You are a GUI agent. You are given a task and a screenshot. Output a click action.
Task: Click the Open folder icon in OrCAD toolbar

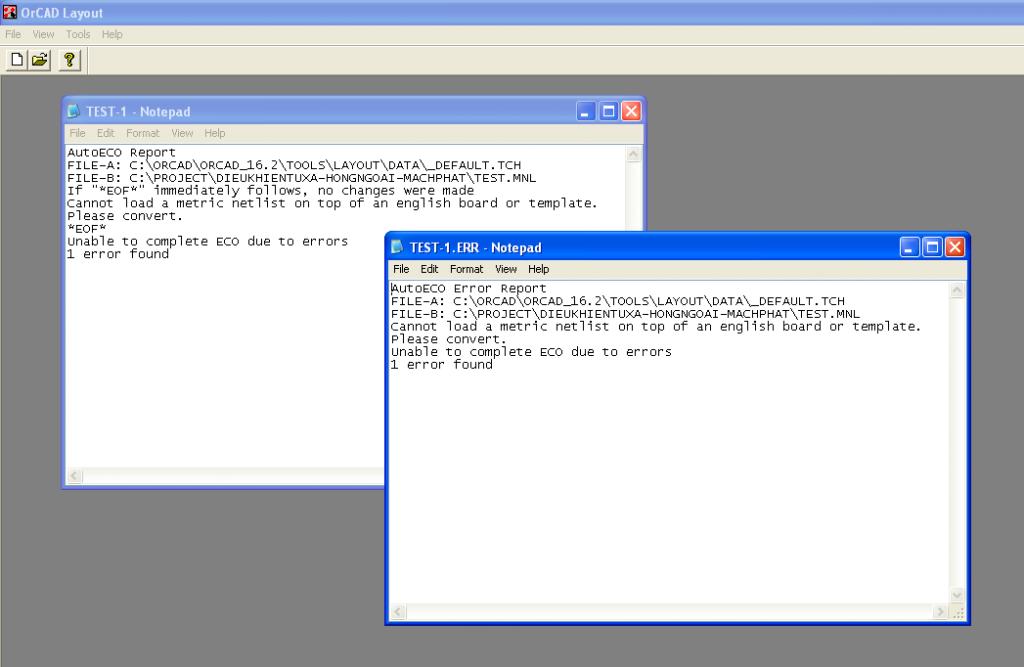(40, 60)
